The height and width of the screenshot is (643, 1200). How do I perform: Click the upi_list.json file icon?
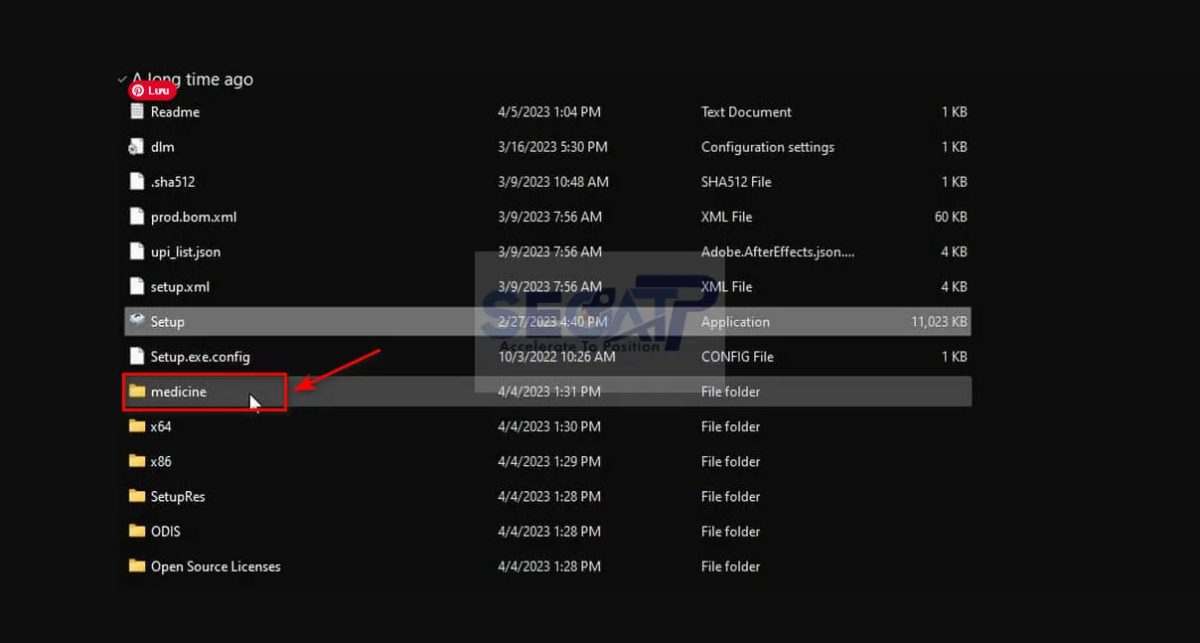pyautogui.click(x=137, y=252)
